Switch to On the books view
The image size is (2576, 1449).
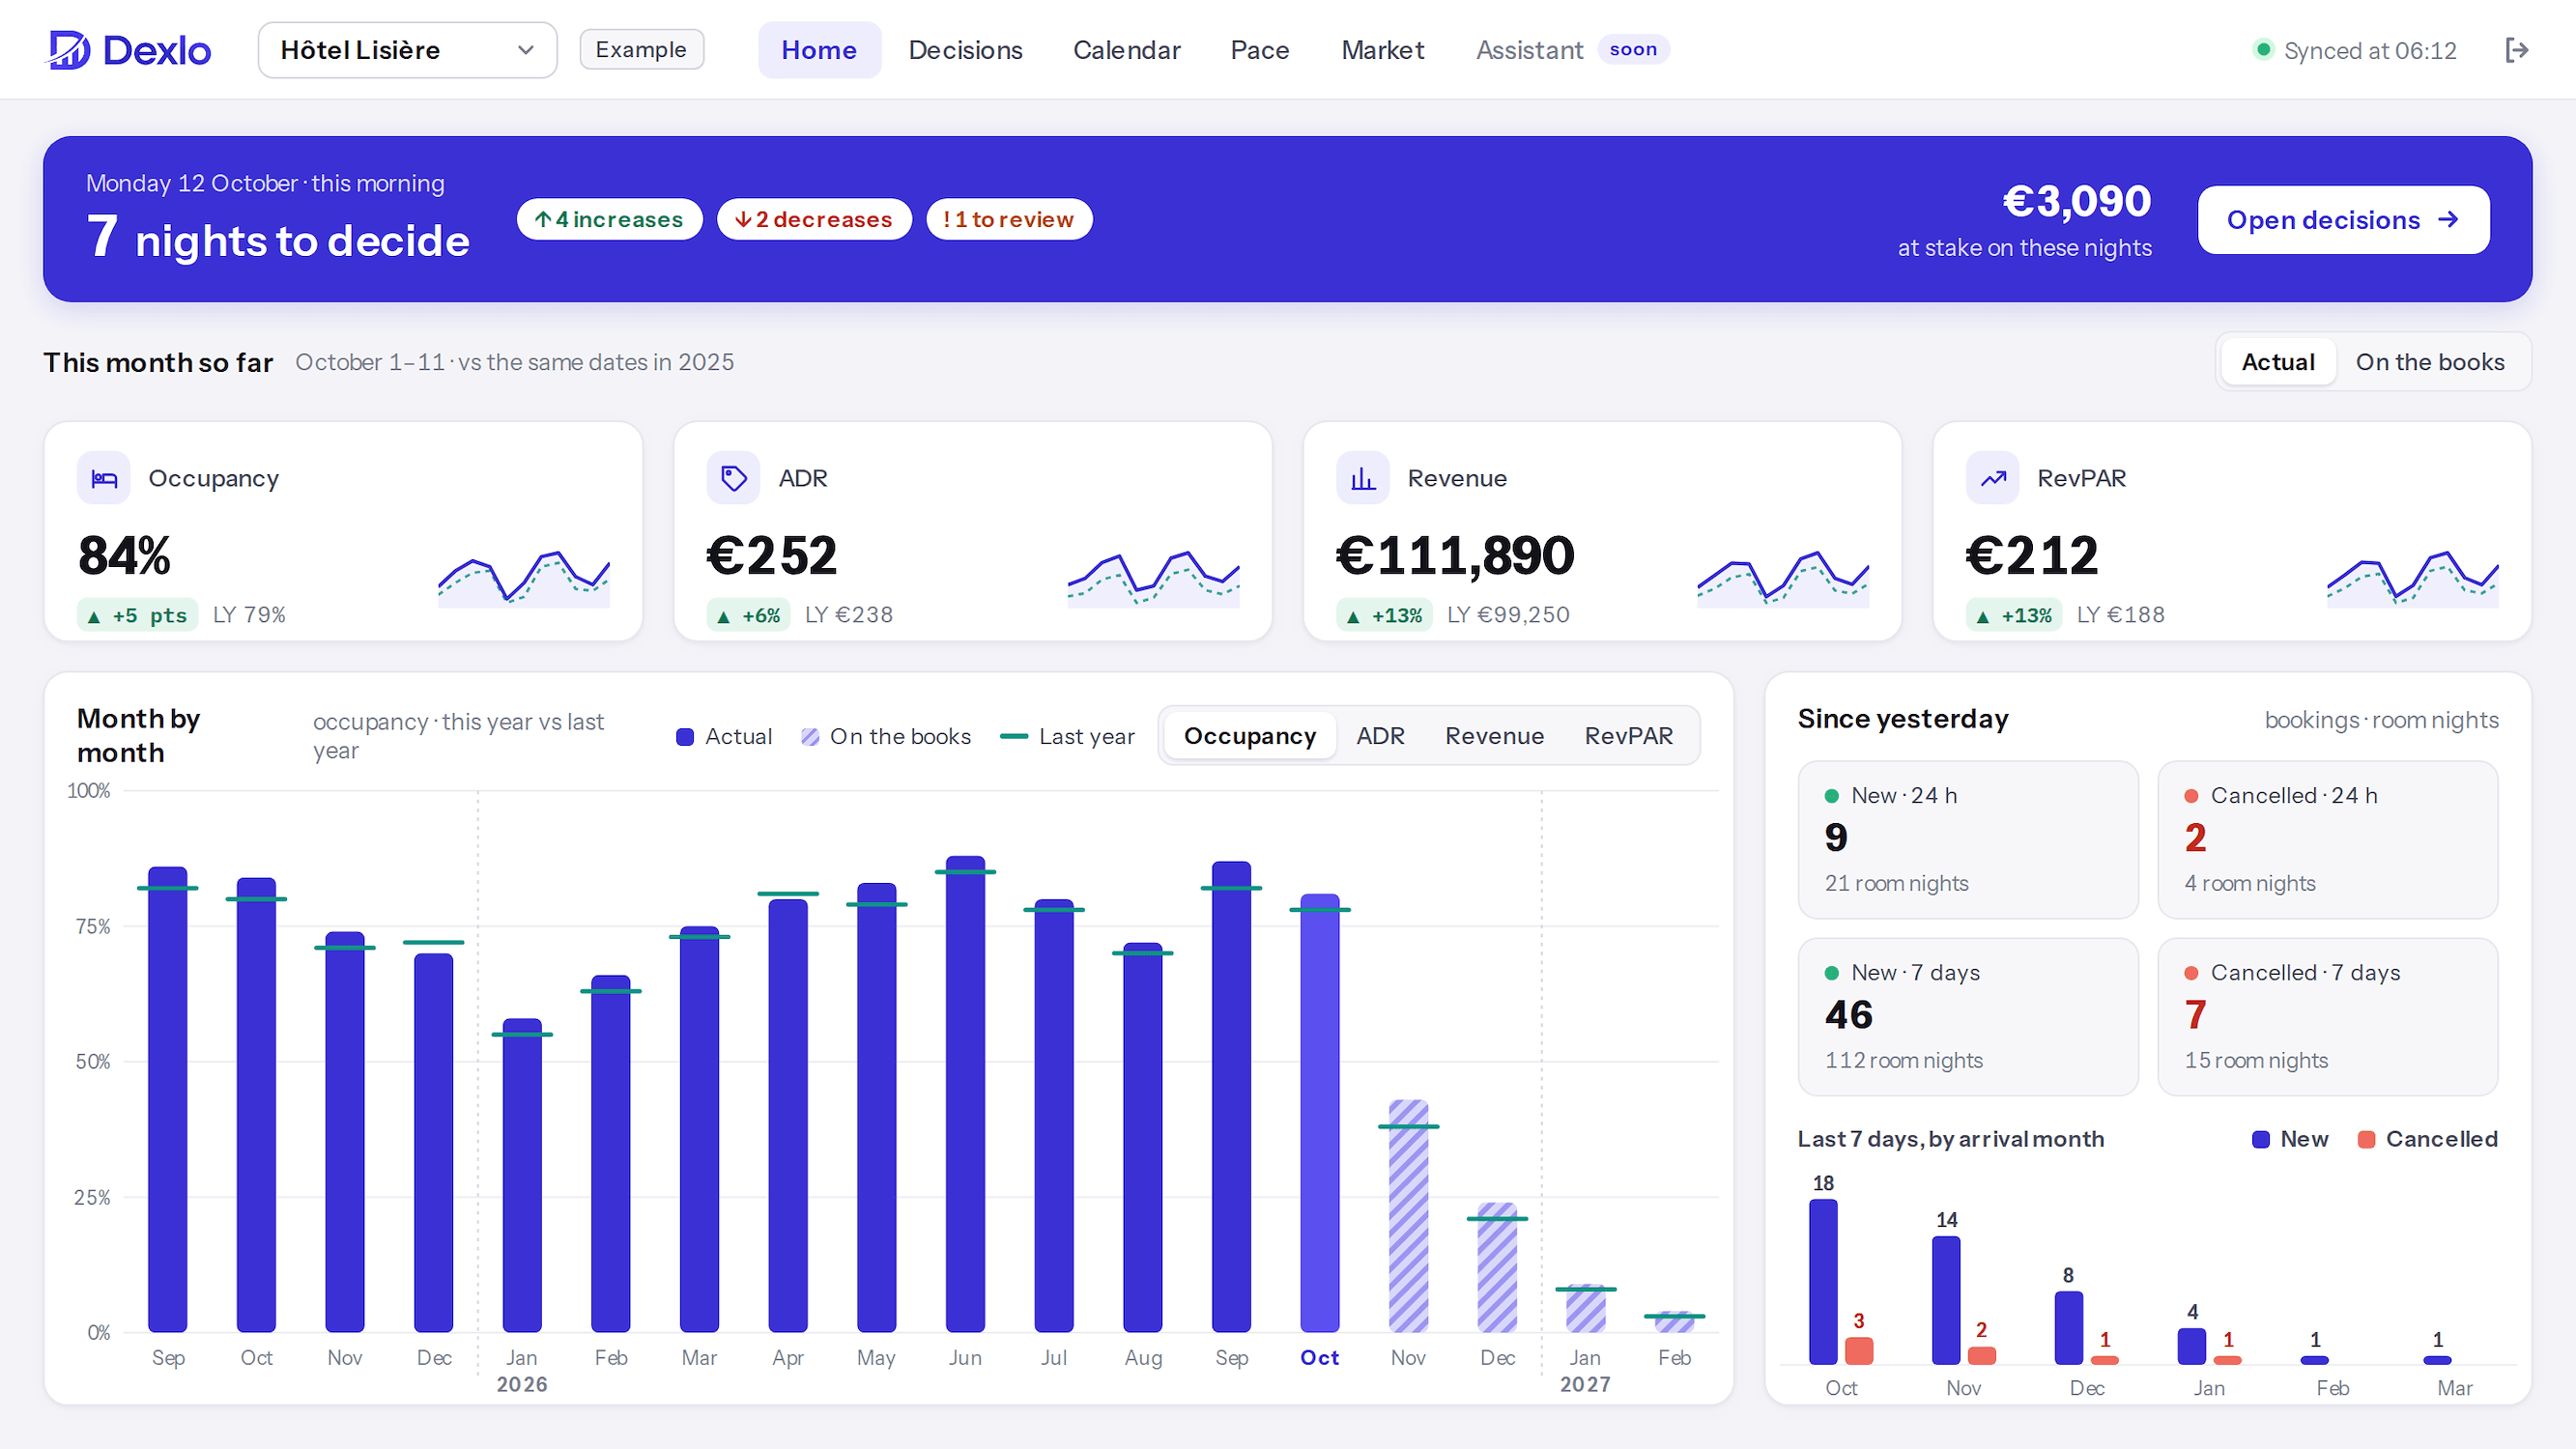point(2430,362)
